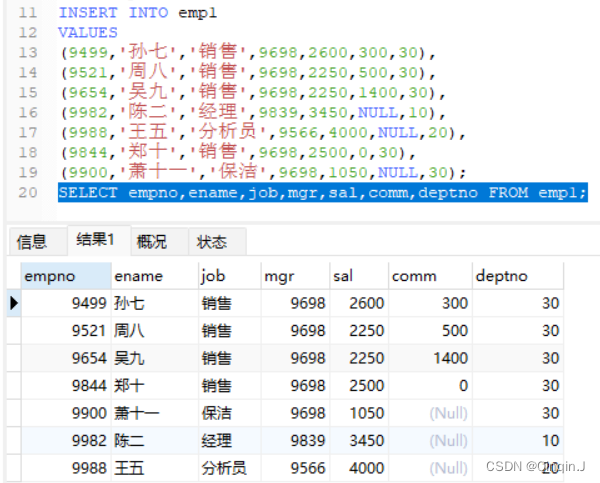Select cell with empno 9844
The image size is (600, 483).
(66, 386)
